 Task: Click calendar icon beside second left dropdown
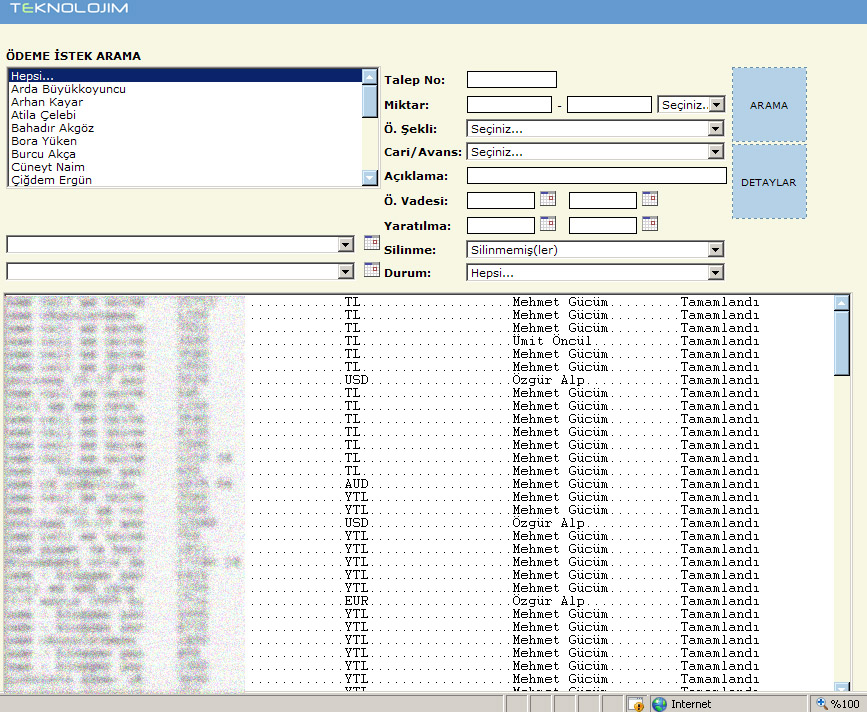[x=371, y=270]
